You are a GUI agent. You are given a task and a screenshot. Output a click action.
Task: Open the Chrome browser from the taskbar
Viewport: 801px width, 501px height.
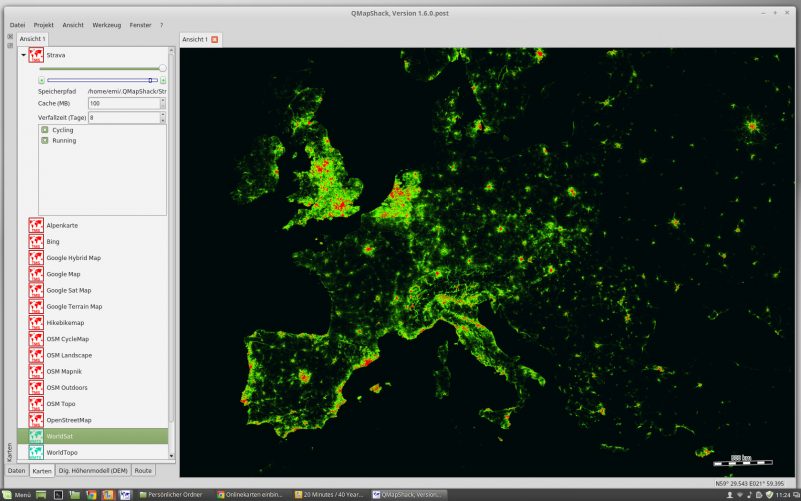click(91, 494)
